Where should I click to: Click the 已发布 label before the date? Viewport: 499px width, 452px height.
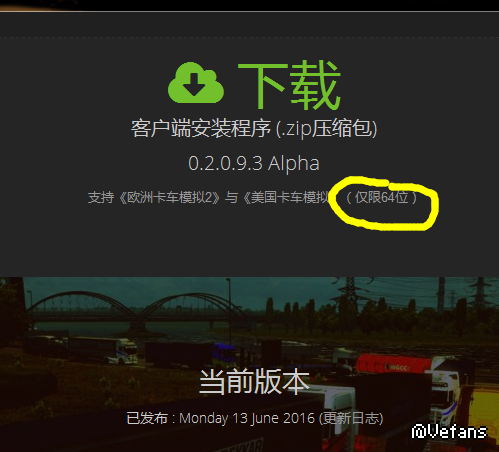(147, 418)
